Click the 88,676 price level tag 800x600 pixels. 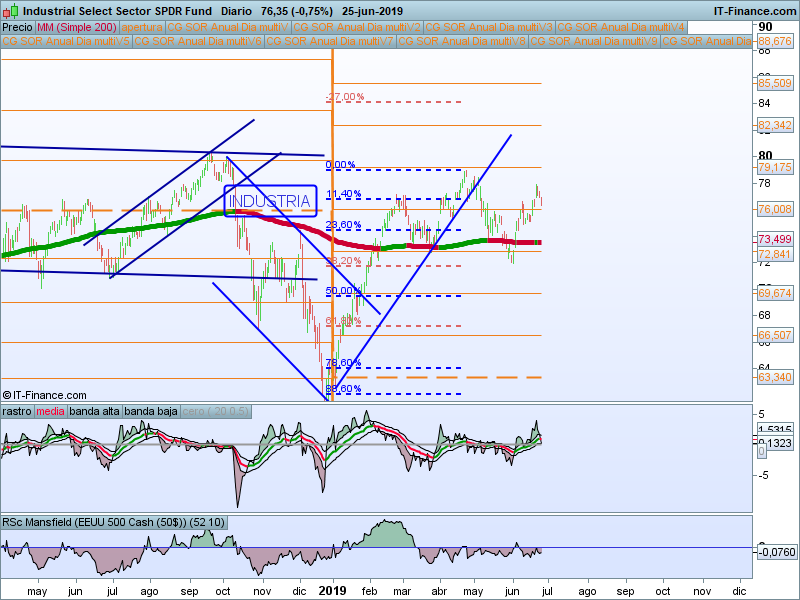click(775, 41)
